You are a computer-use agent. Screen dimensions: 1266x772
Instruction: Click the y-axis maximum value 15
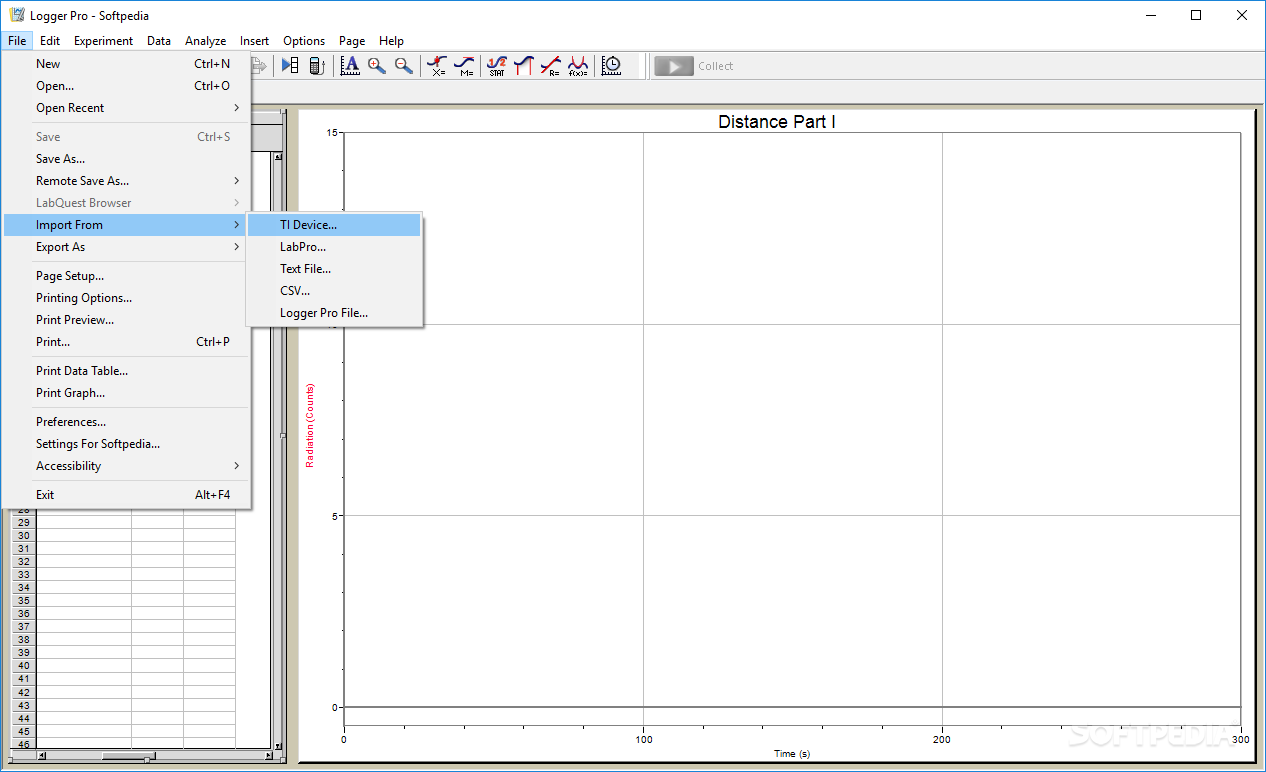click(x=333, y=132)
